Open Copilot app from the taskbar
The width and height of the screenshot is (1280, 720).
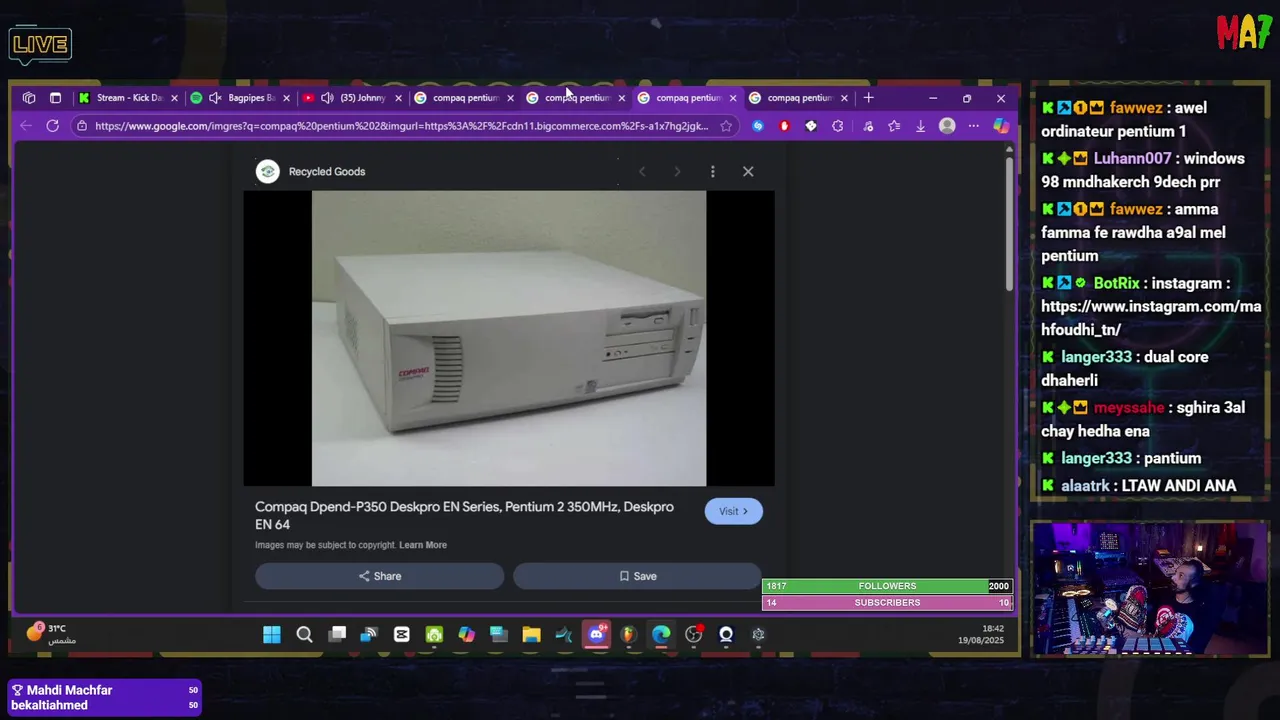(466, 634)
